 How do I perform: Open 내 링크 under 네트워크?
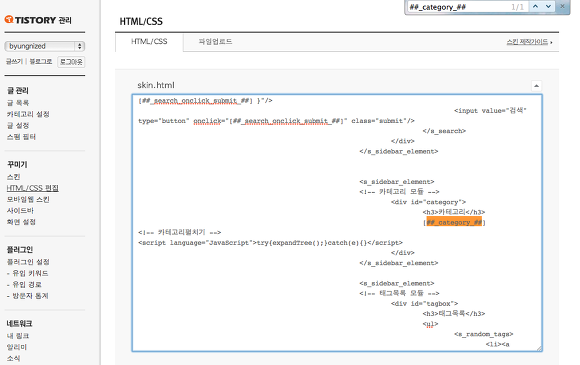pyautogui.click(x=18, y=336)
